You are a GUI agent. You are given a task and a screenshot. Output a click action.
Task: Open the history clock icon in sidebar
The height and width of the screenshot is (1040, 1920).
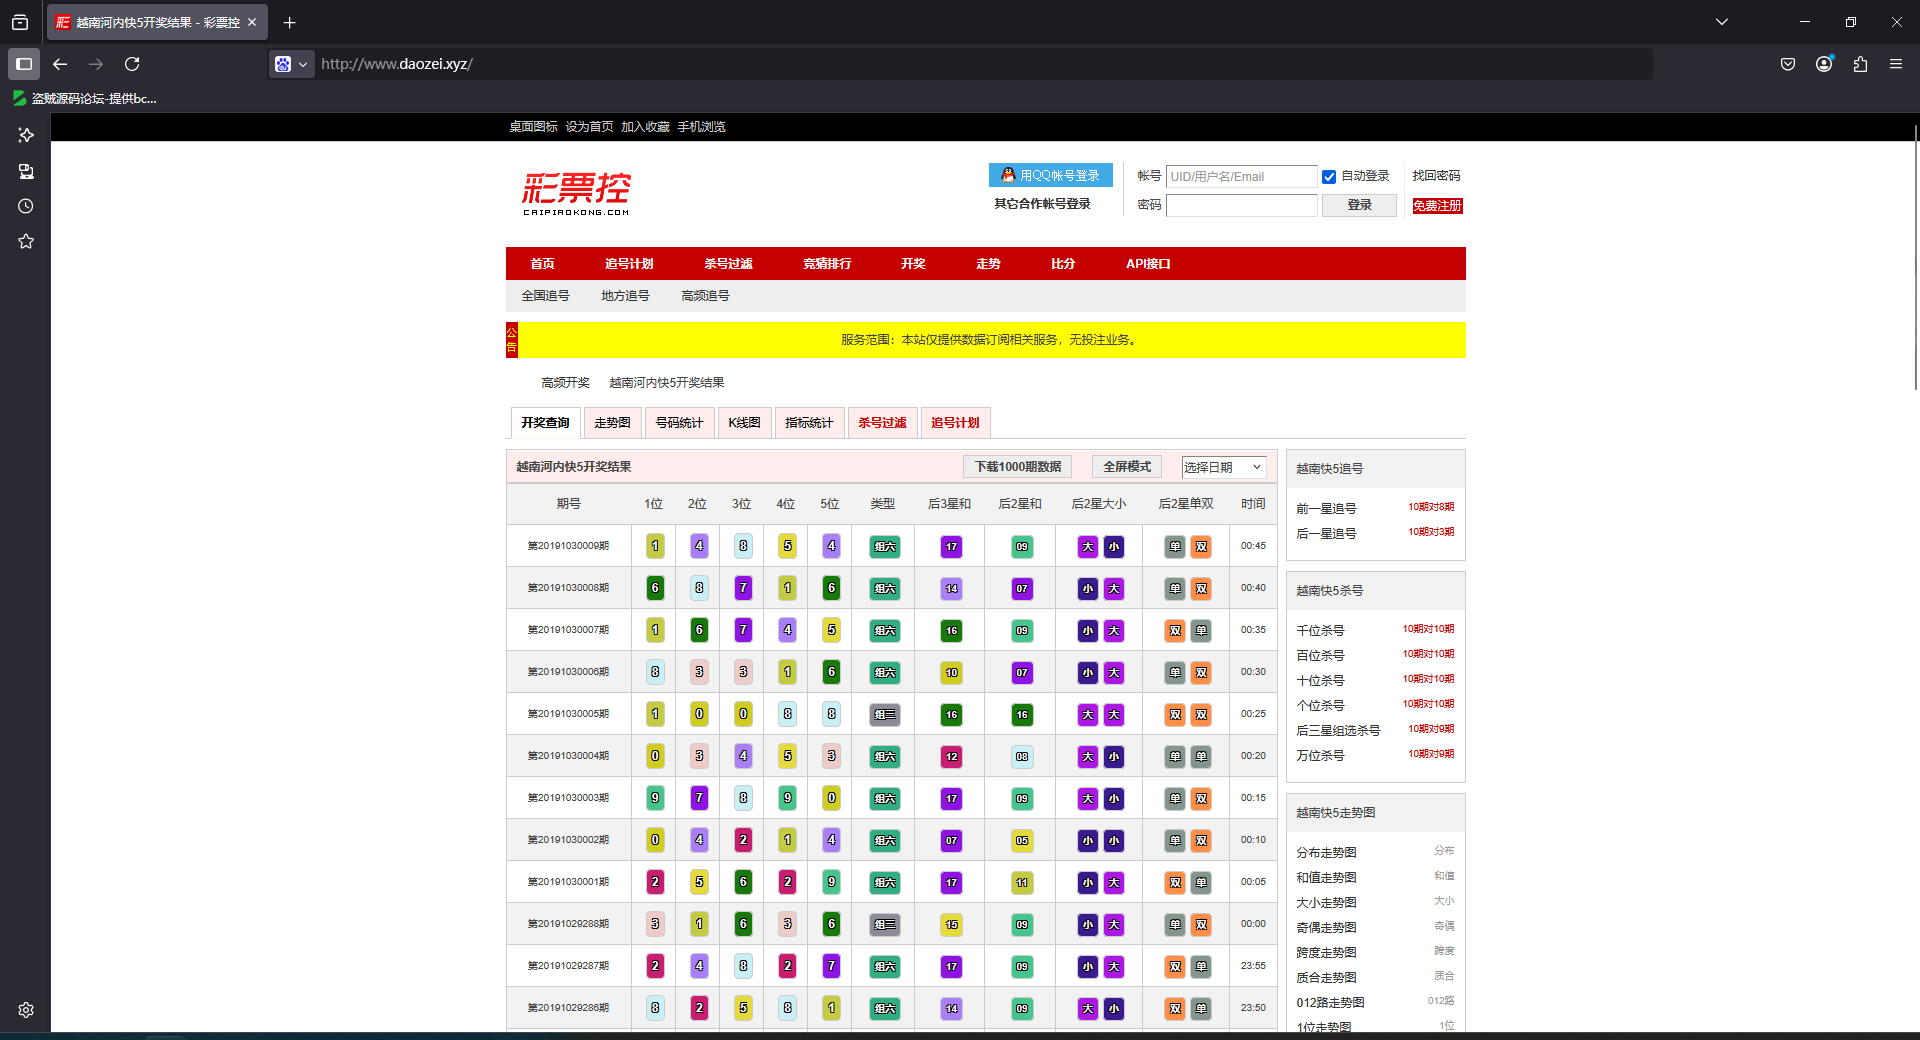26,206
